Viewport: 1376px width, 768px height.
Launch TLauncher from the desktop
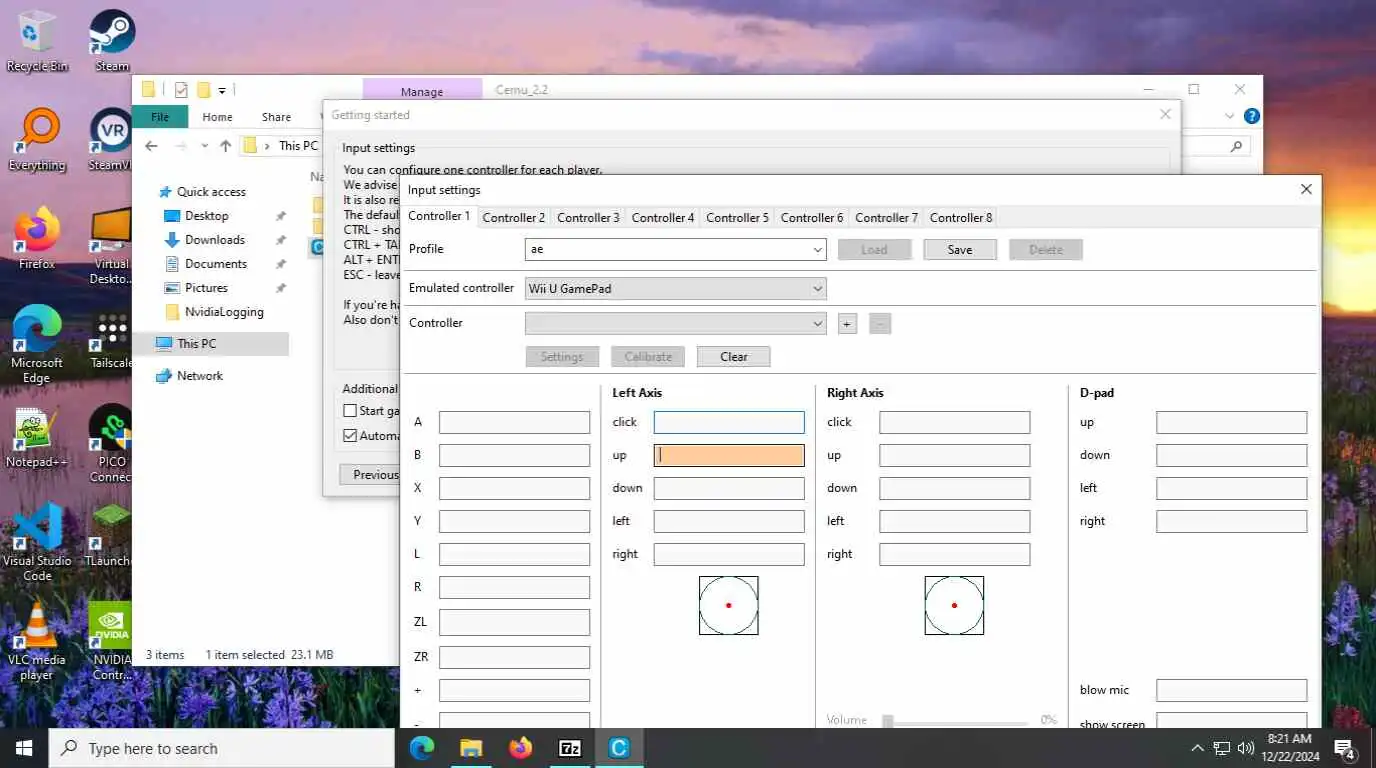tap(110, 535)
